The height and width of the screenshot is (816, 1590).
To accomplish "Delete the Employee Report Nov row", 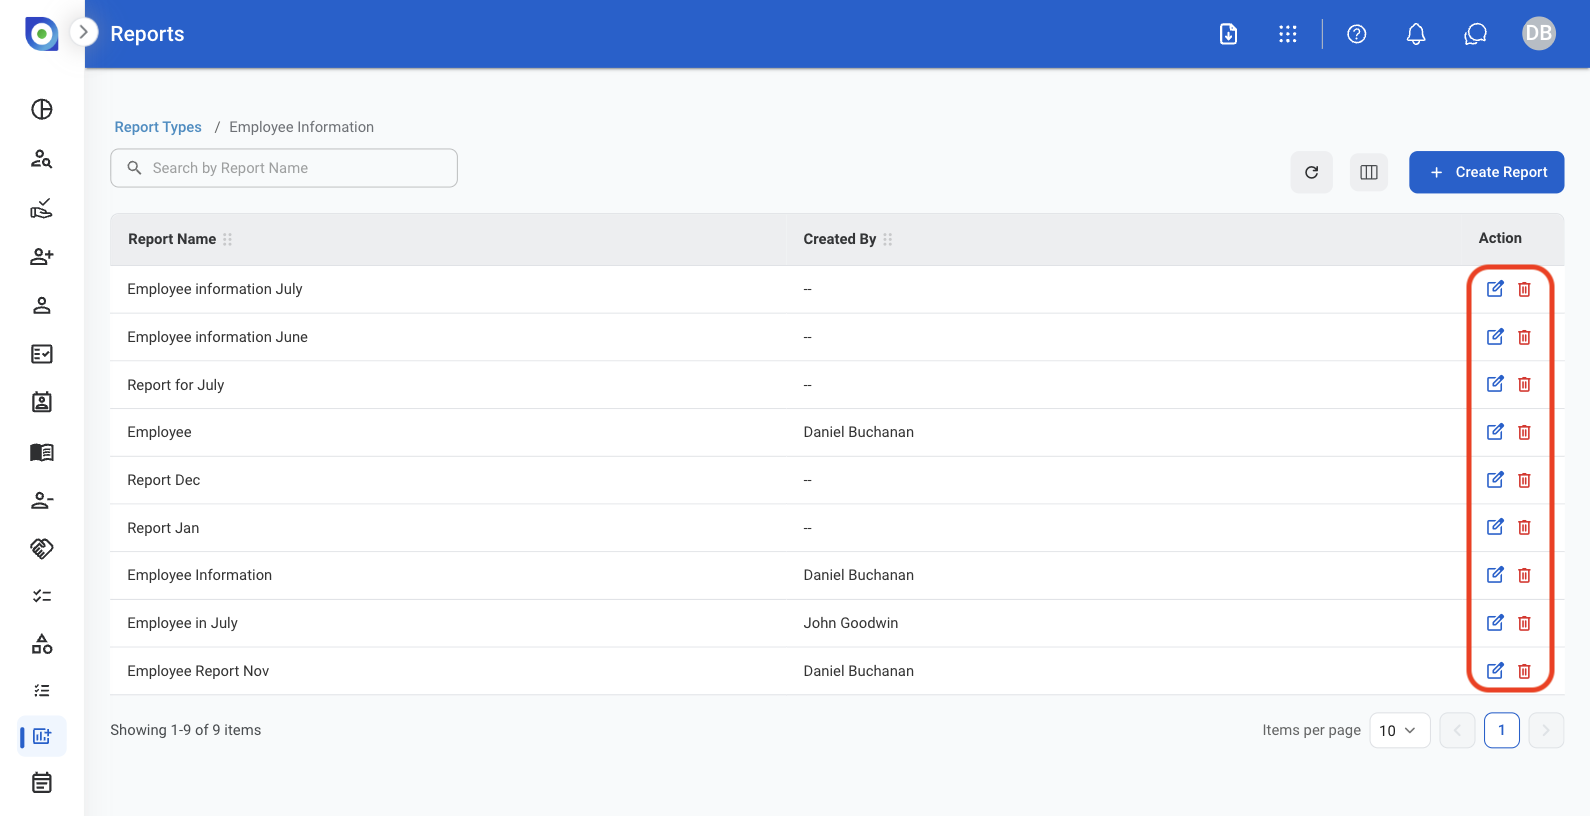I will pyautogui.click(x=1525, y=671).
